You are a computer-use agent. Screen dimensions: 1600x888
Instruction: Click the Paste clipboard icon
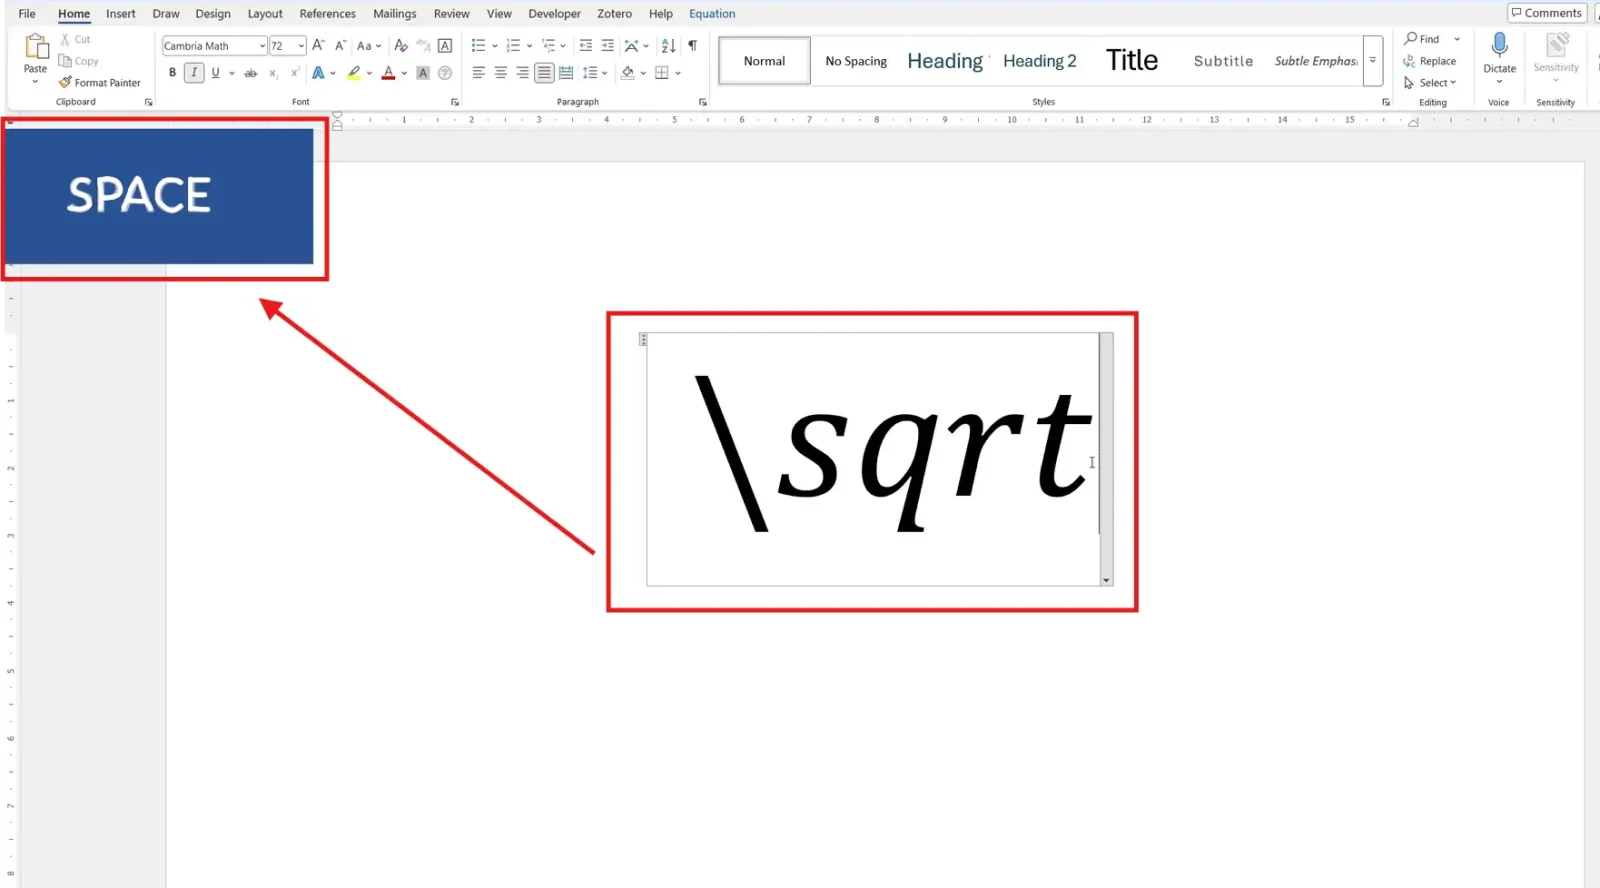click(36, 46)
